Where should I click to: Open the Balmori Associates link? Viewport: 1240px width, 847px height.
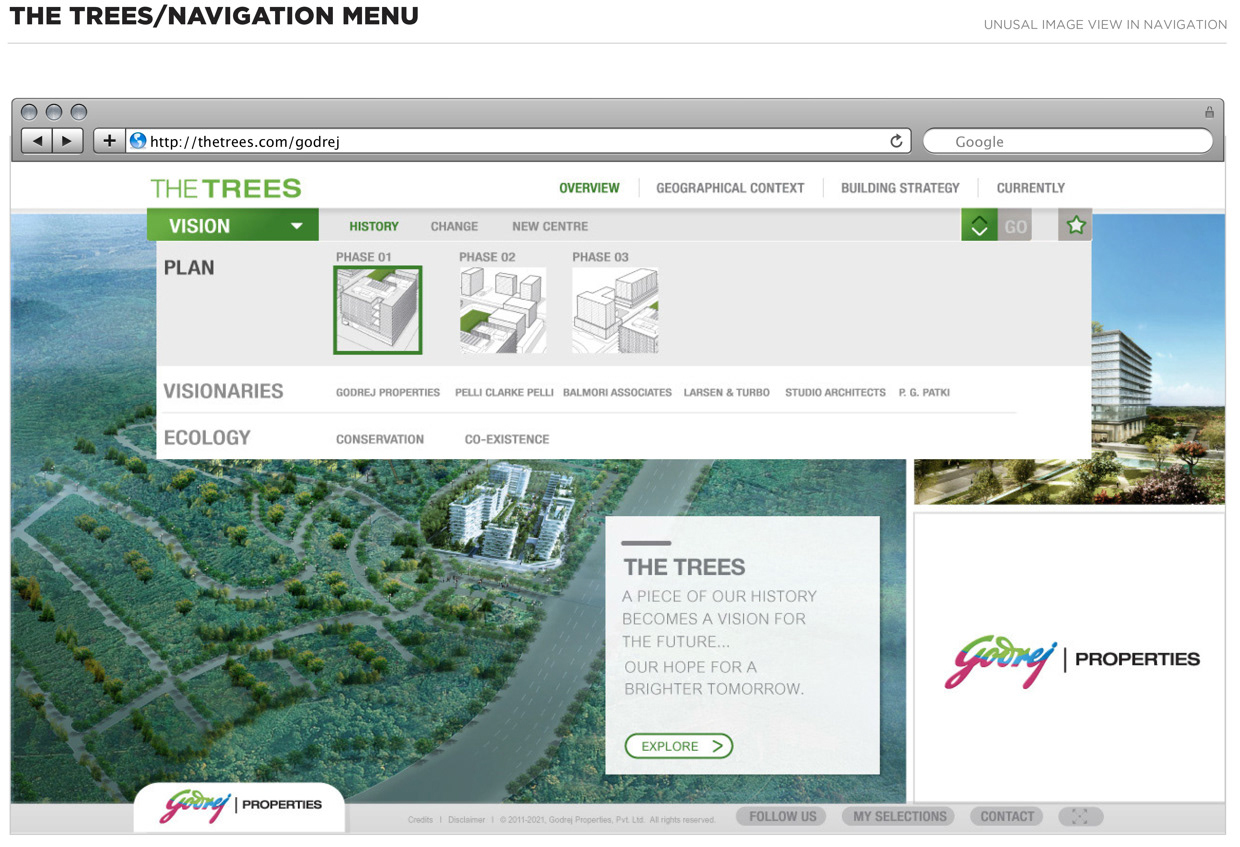pyautogui.click(x=617, y=393)
